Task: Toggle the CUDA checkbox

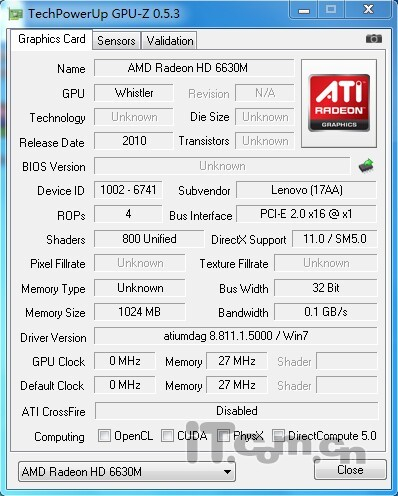Action: point(167,436)
